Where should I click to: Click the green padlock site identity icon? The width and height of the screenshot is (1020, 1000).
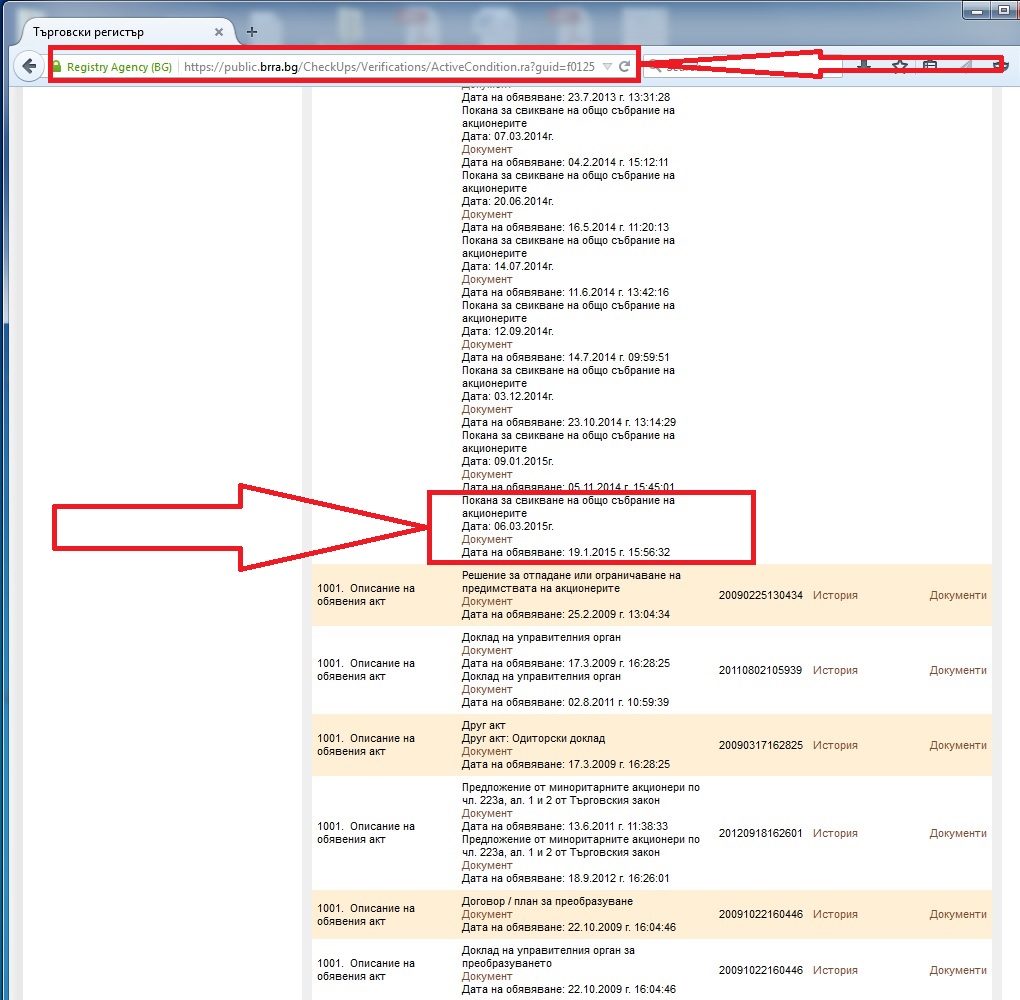click(58, 67)
